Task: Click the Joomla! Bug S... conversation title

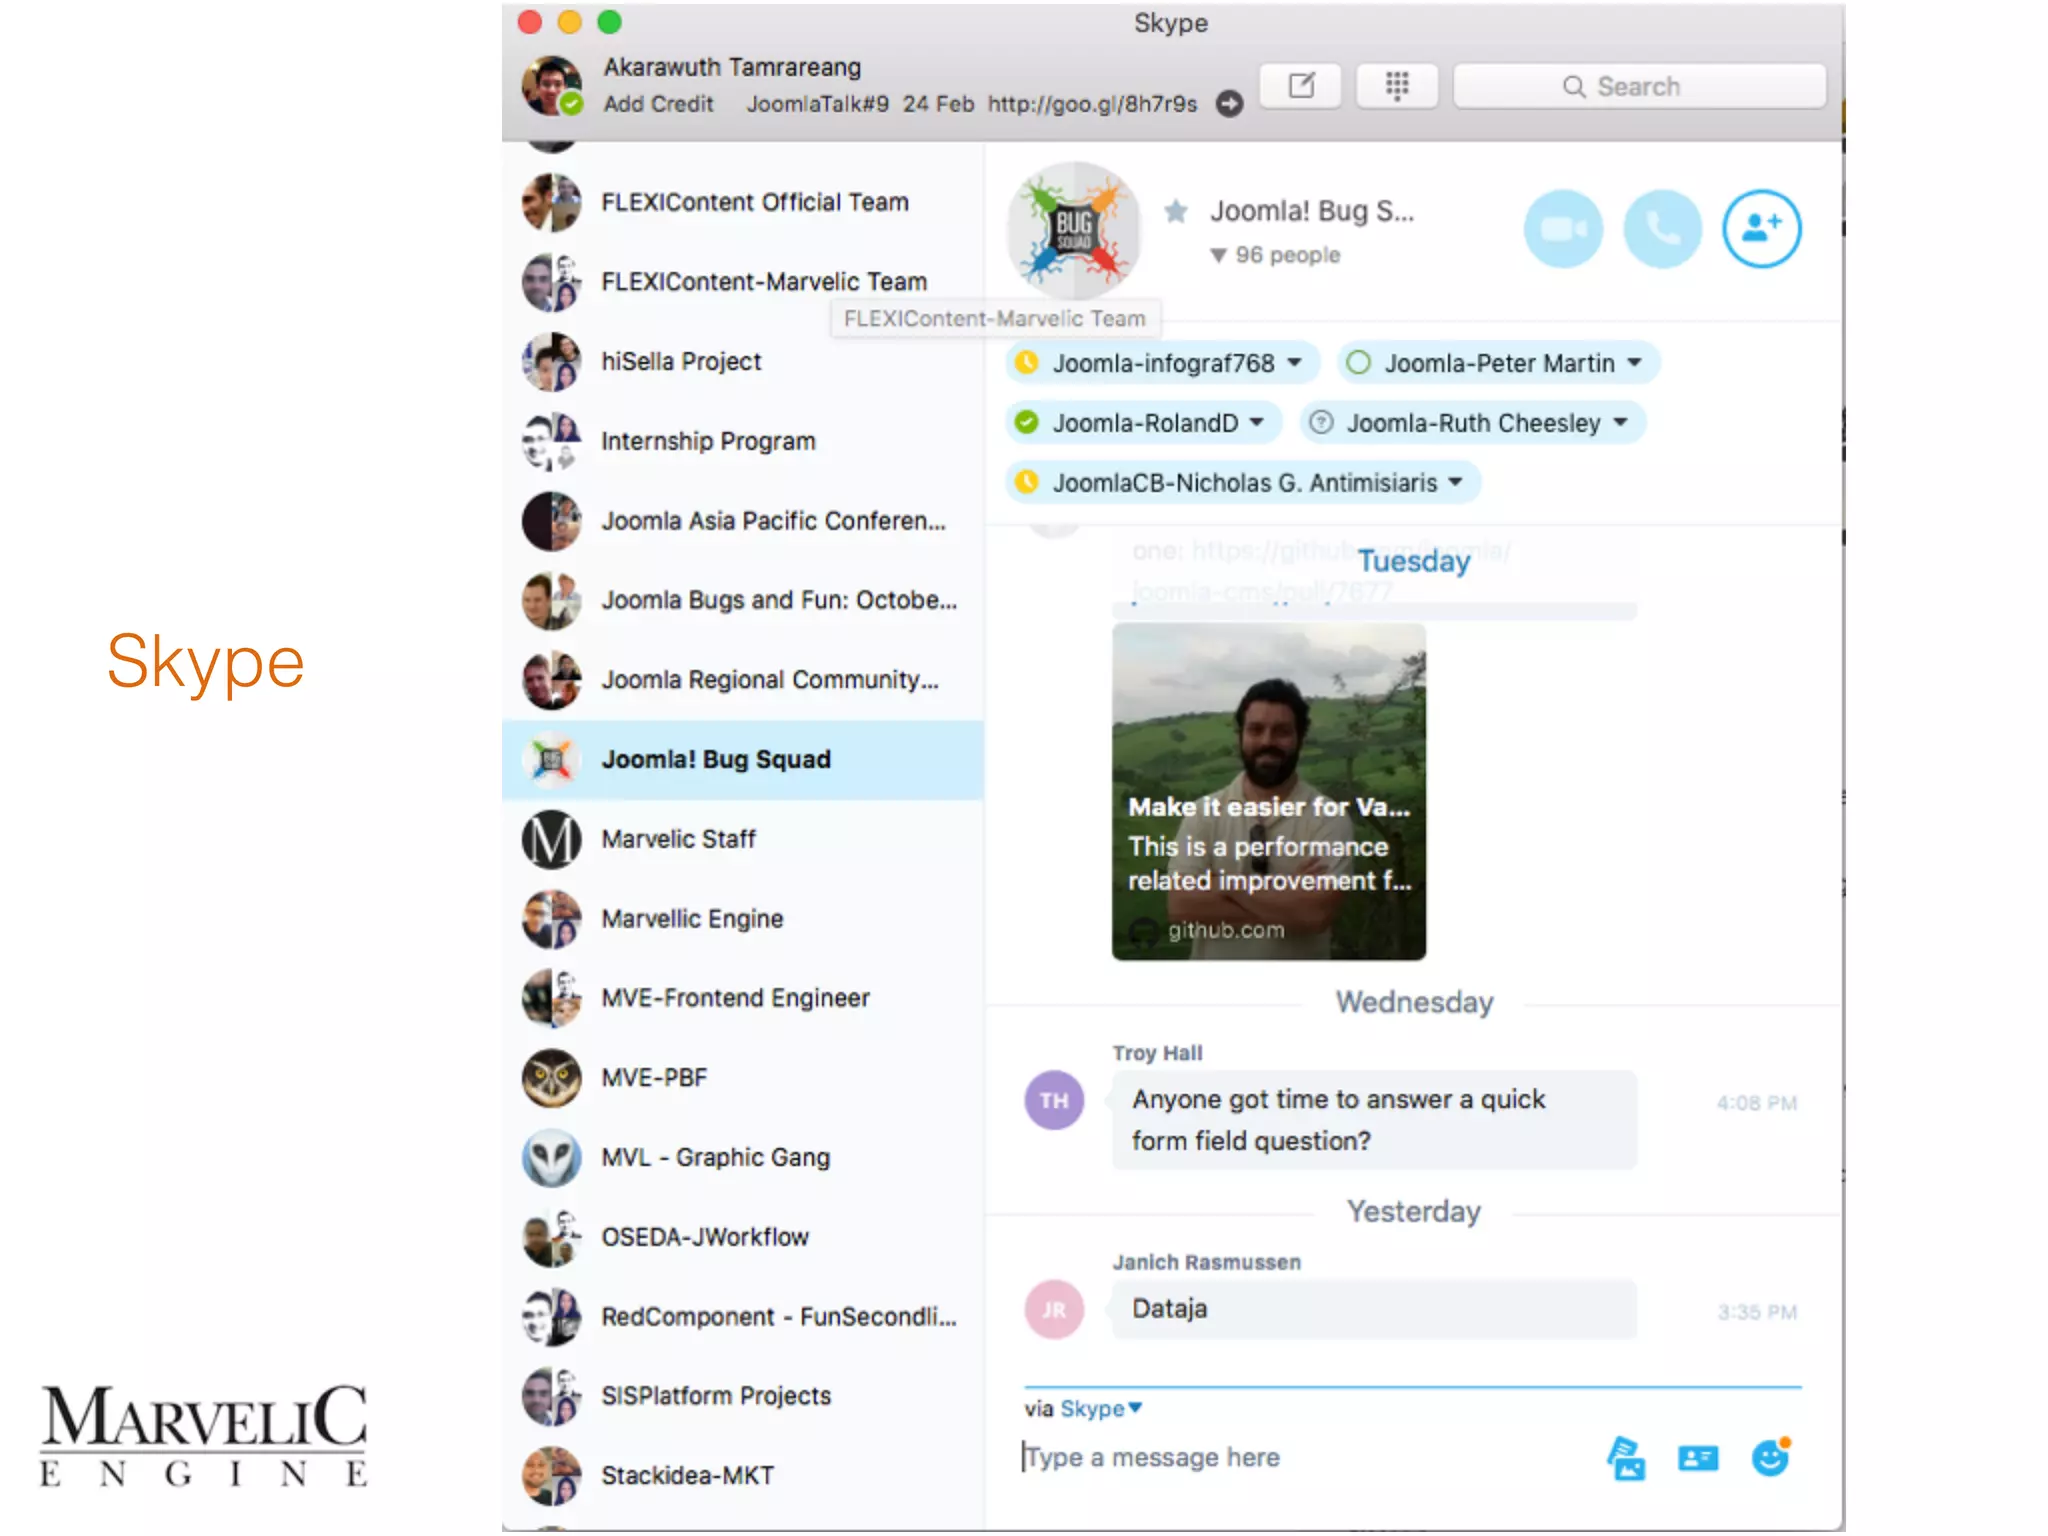Action: click(x=1312, y=211)
